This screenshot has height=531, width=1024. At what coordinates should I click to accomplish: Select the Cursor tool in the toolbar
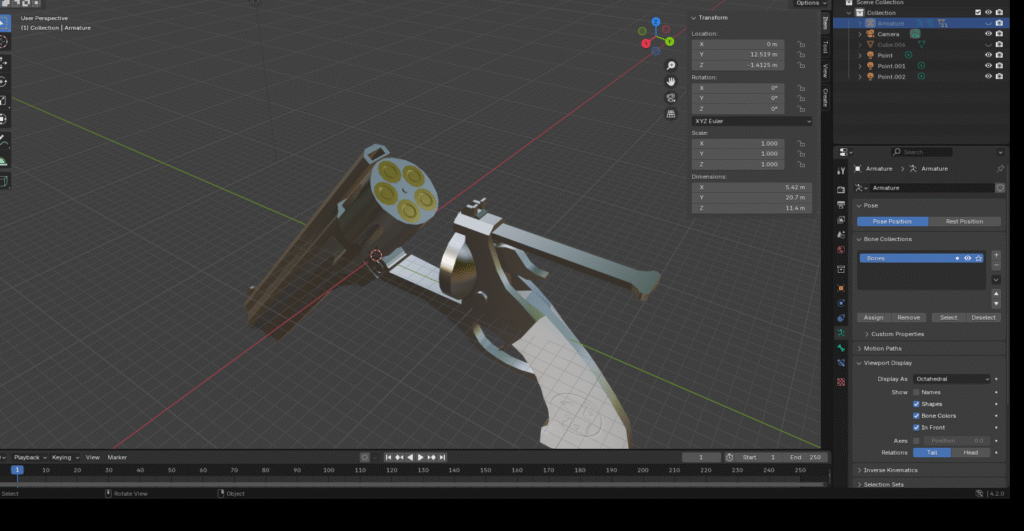coord(3,43)
